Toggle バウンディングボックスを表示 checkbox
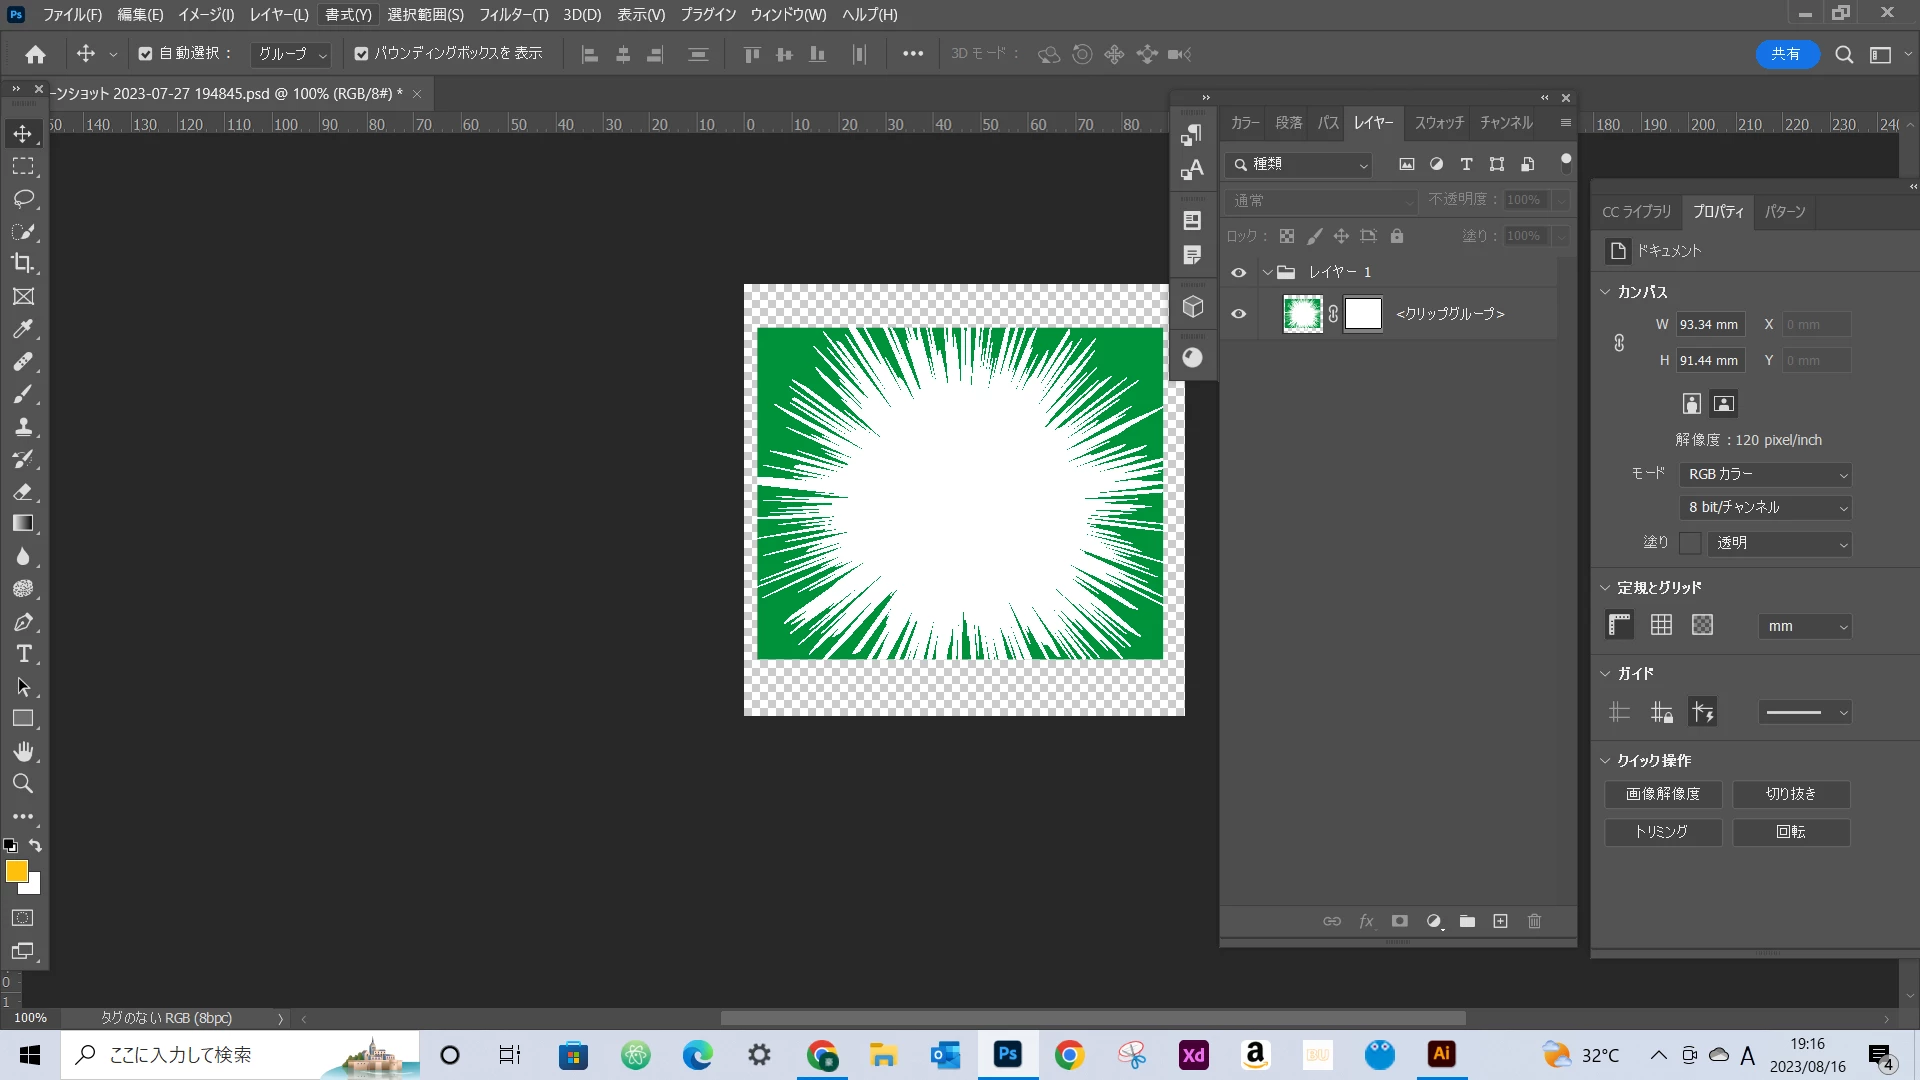1920x1080 pixels. [361, 54]
